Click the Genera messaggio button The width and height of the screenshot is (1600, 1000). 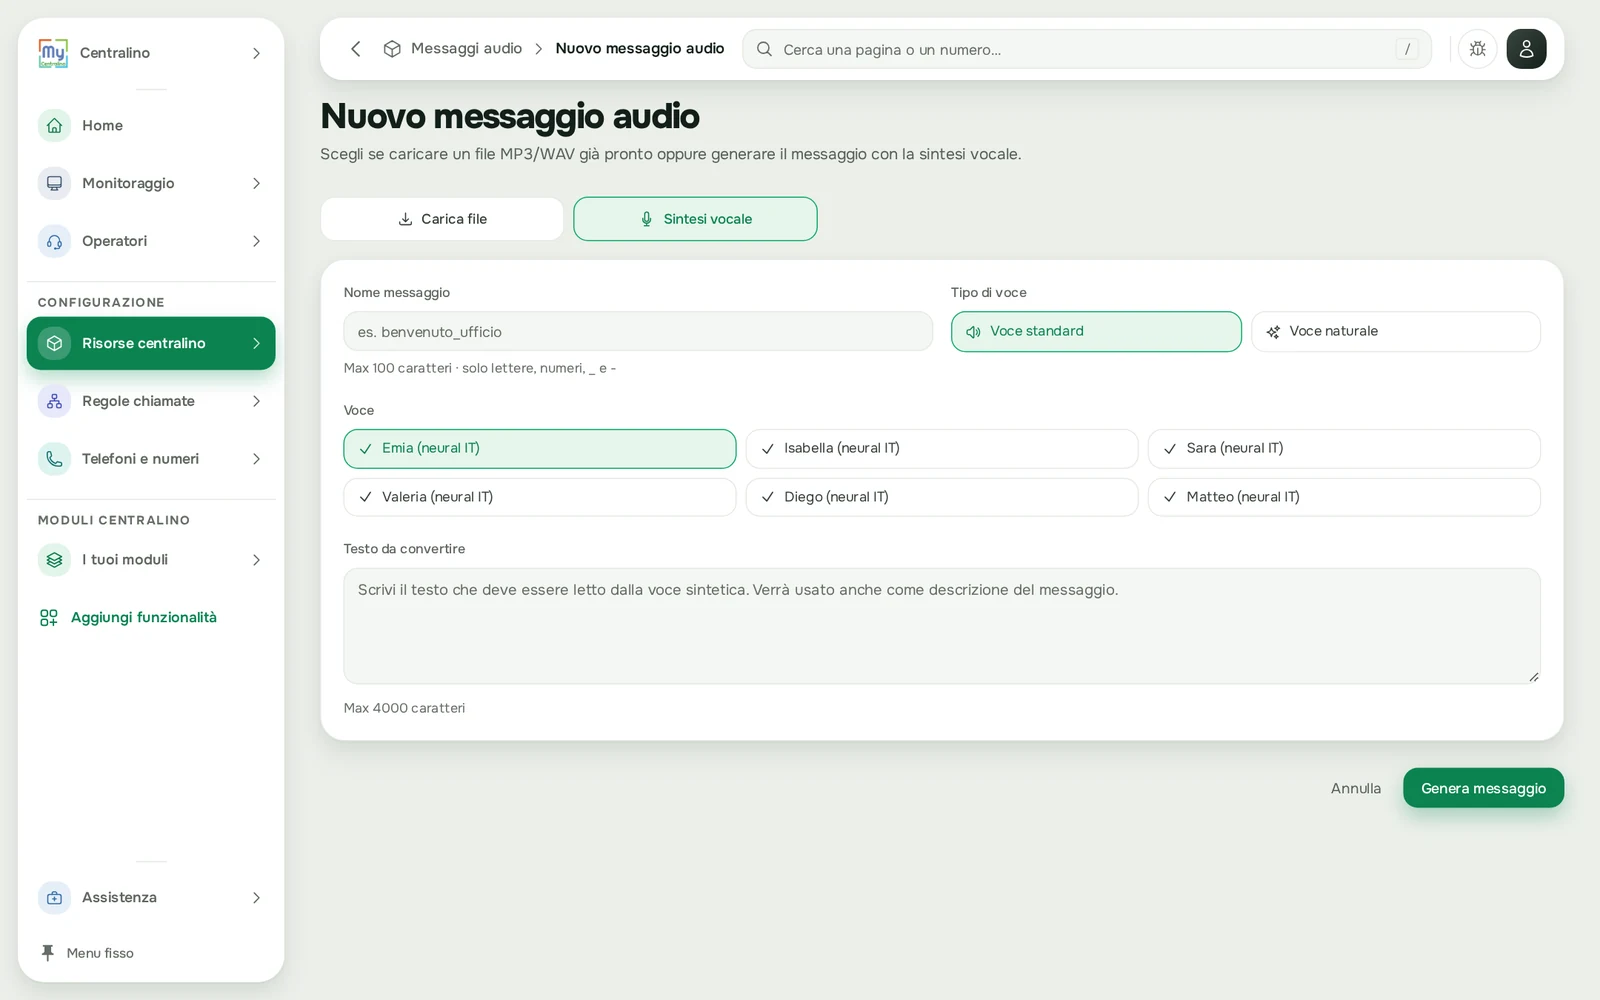pos(1483,788)
